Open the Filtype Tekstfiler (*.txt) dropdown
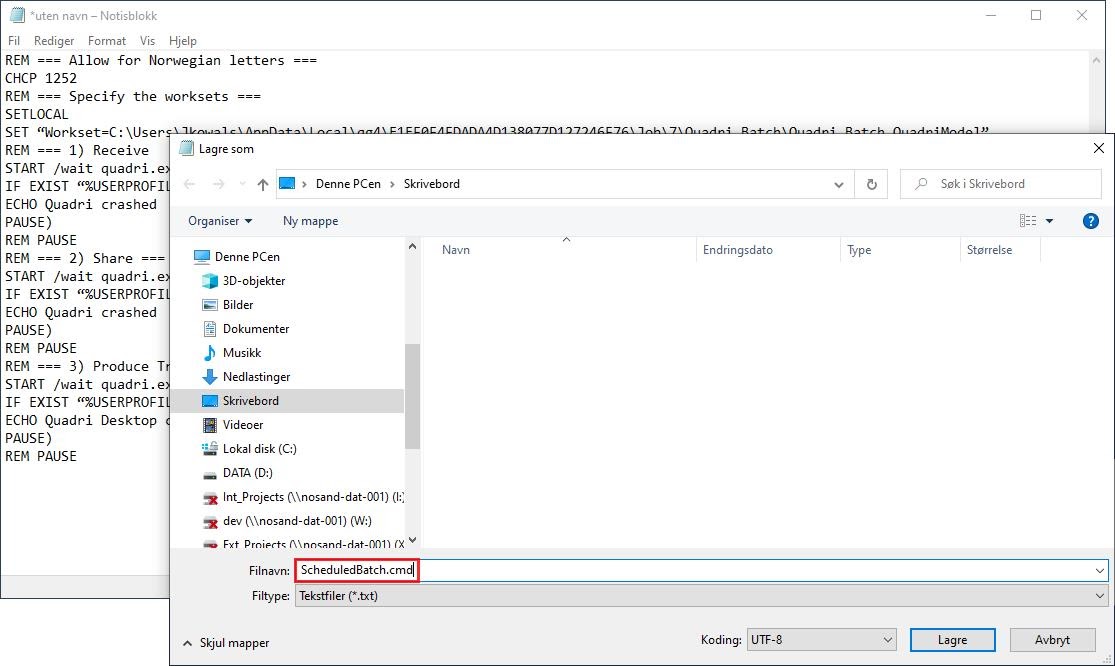 (x=701, y=596)
